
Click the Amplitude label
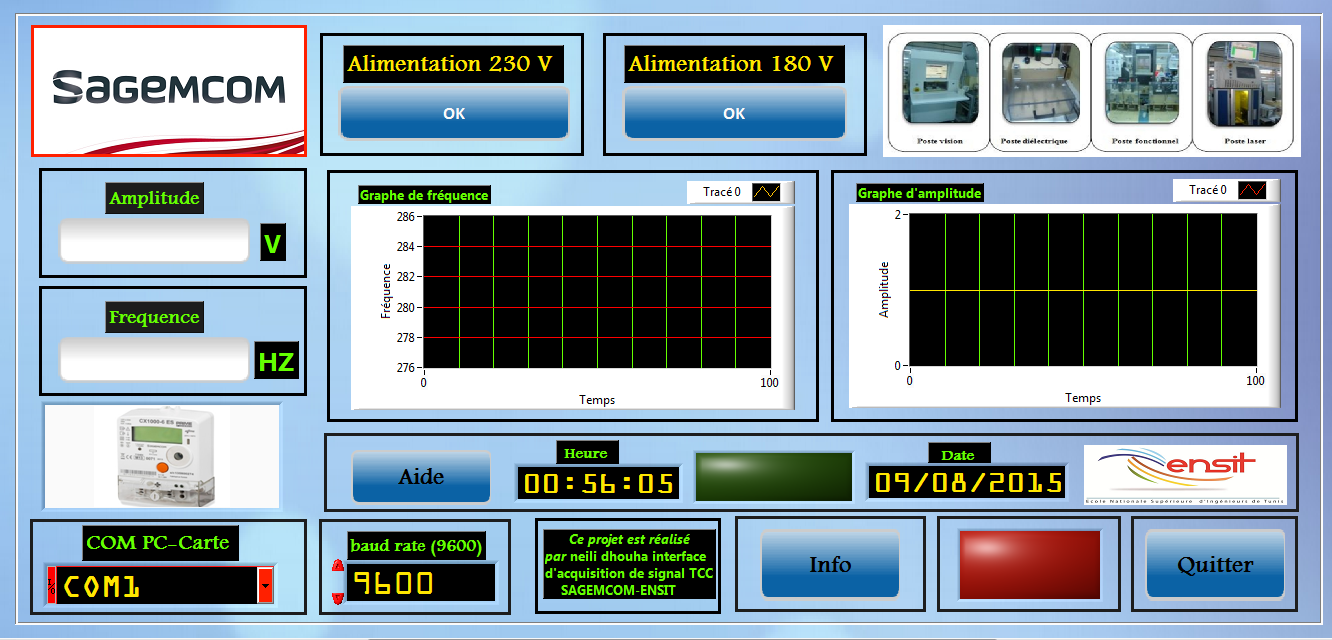(x=154, y=198)
